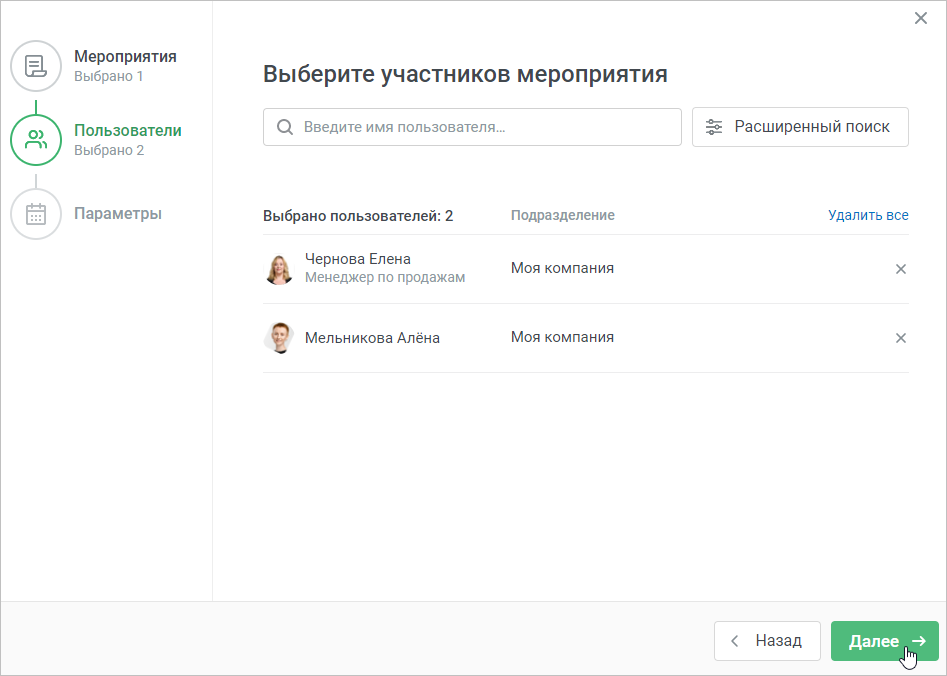Click Мельникова Алёна's avatar photo
This screenshot has width=947, height=676.
pos(279,338)
